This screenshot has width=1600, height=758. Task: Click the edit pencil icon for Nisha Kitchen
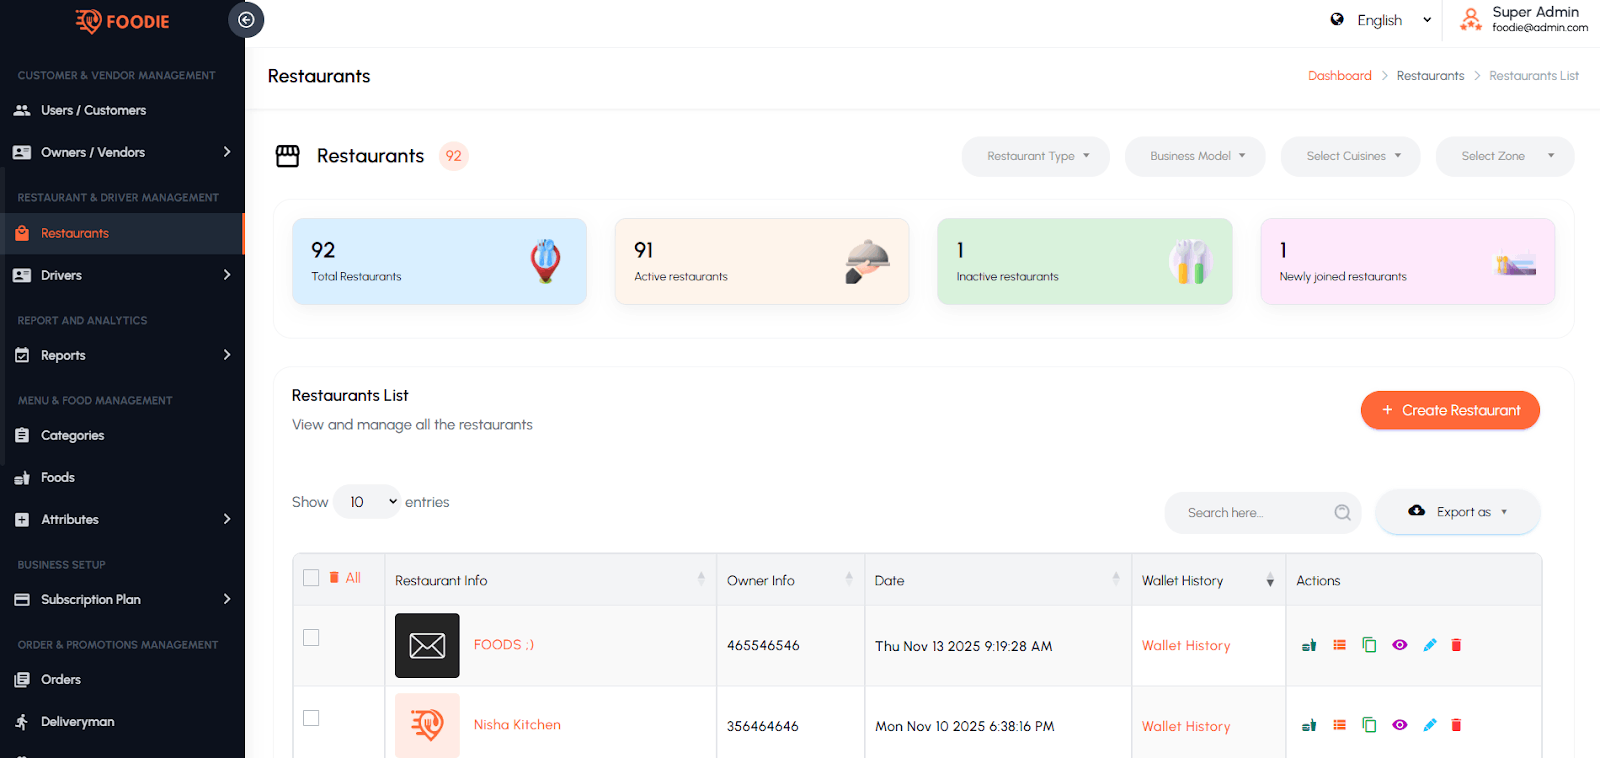point(1429,725)
